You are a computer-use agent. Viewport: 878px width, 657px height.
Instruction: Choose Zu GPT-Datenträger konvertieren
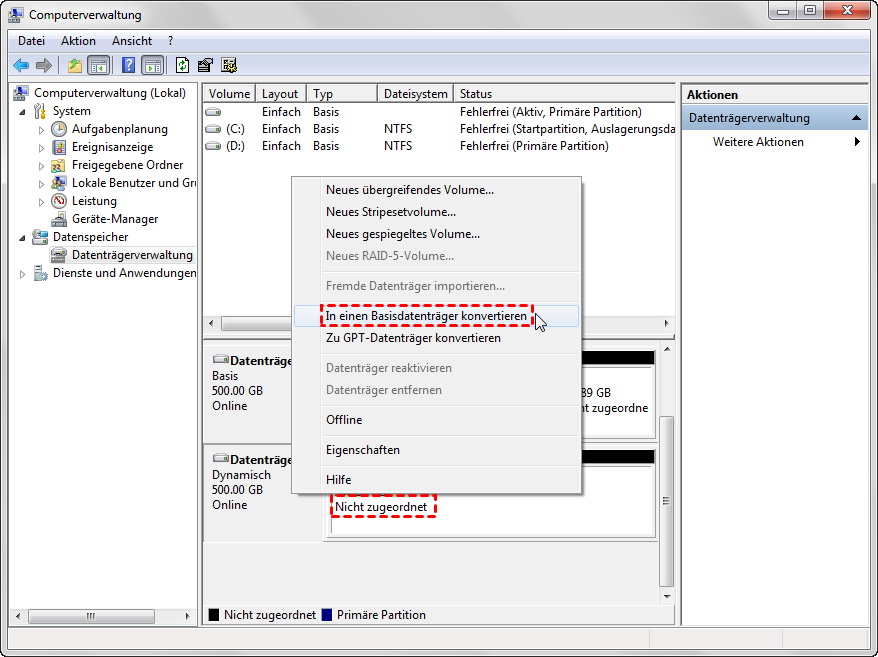tap(436, 338)
